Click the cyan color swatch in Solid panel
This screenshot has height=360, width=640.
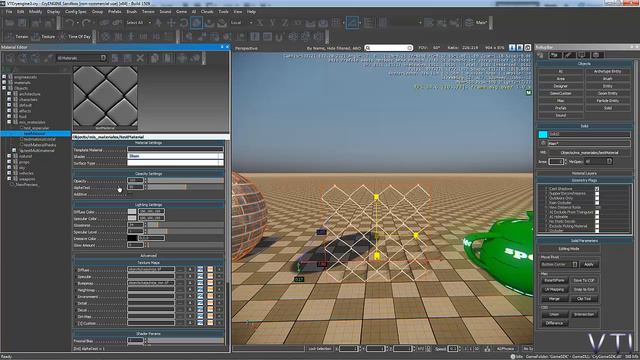543,134
